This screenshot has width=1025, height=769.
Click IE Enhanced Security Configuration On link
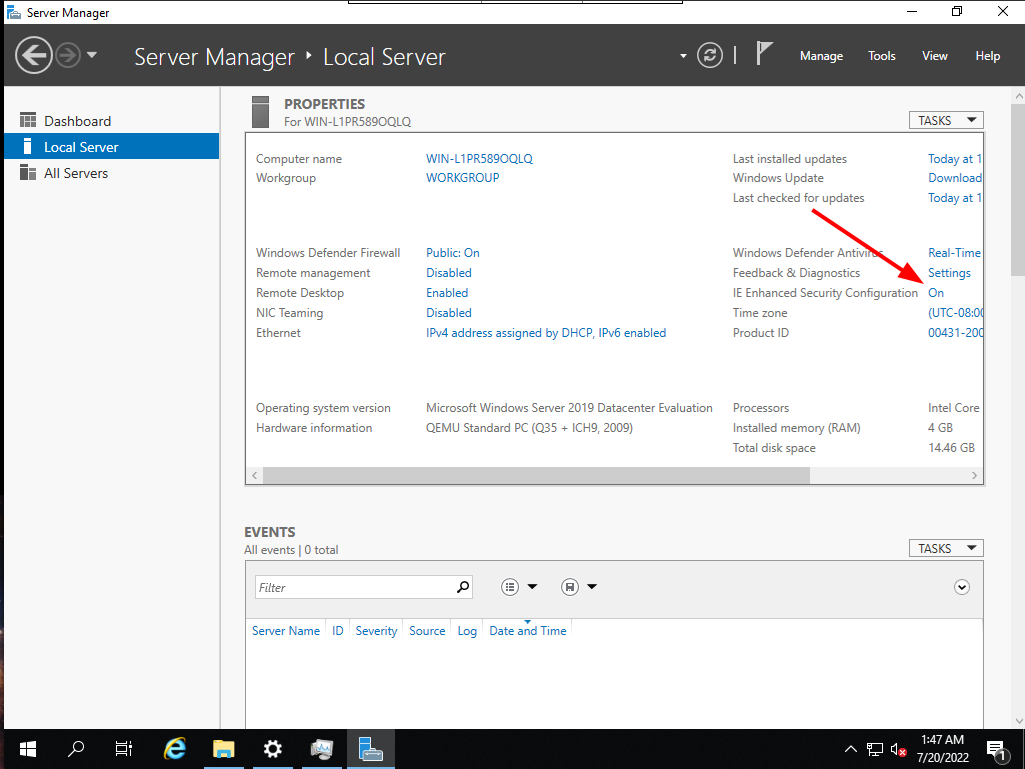coord(936,293)
